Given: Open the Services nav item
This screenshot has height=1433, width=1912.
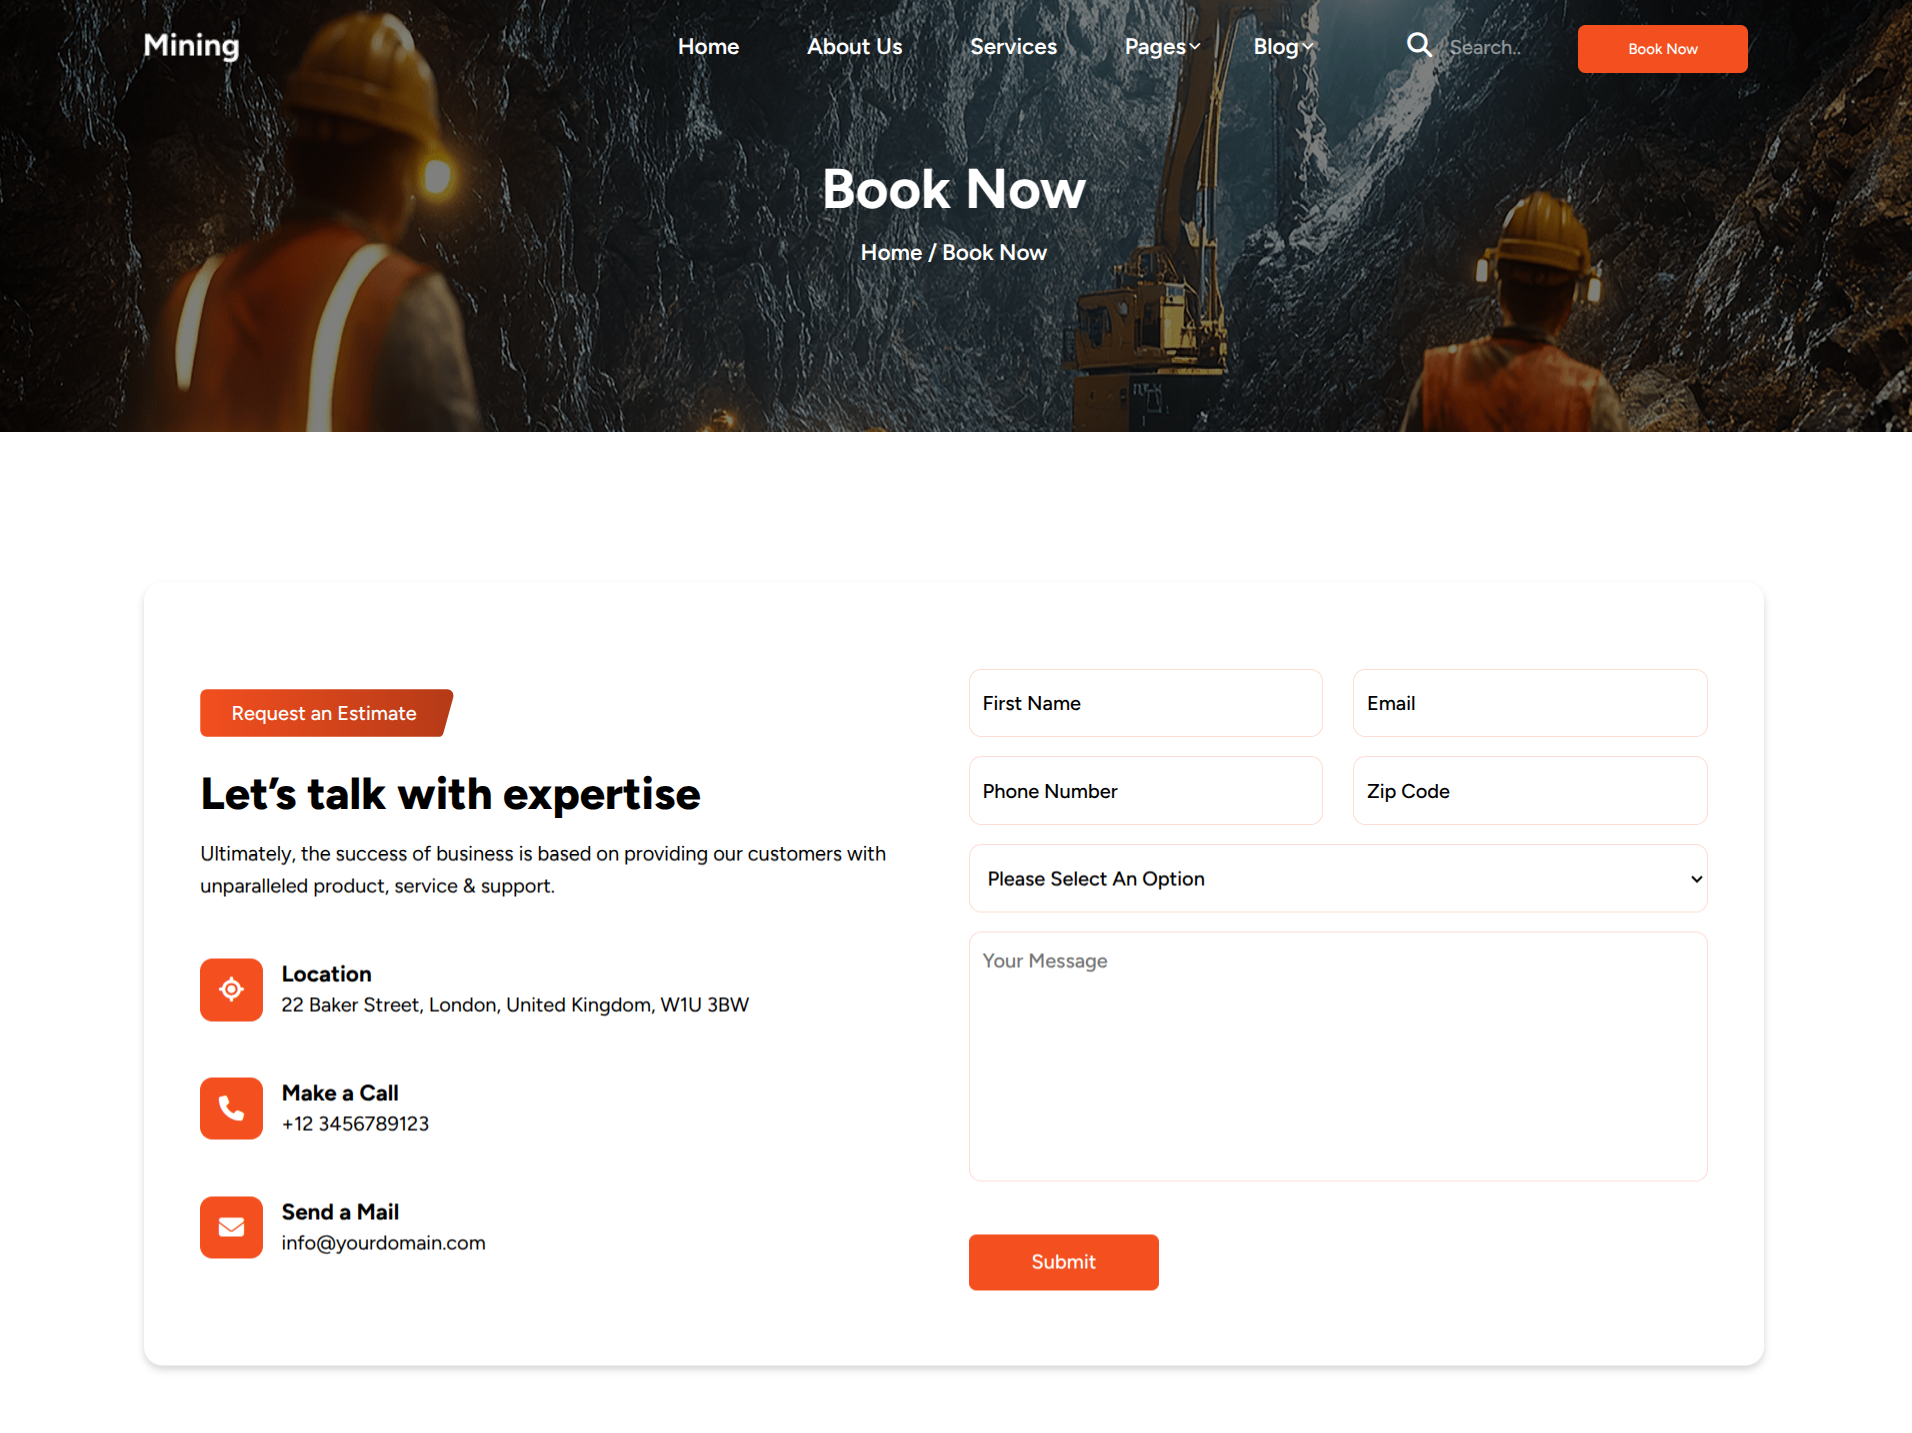Looking at the screenshot, I should click(1013, 47).
